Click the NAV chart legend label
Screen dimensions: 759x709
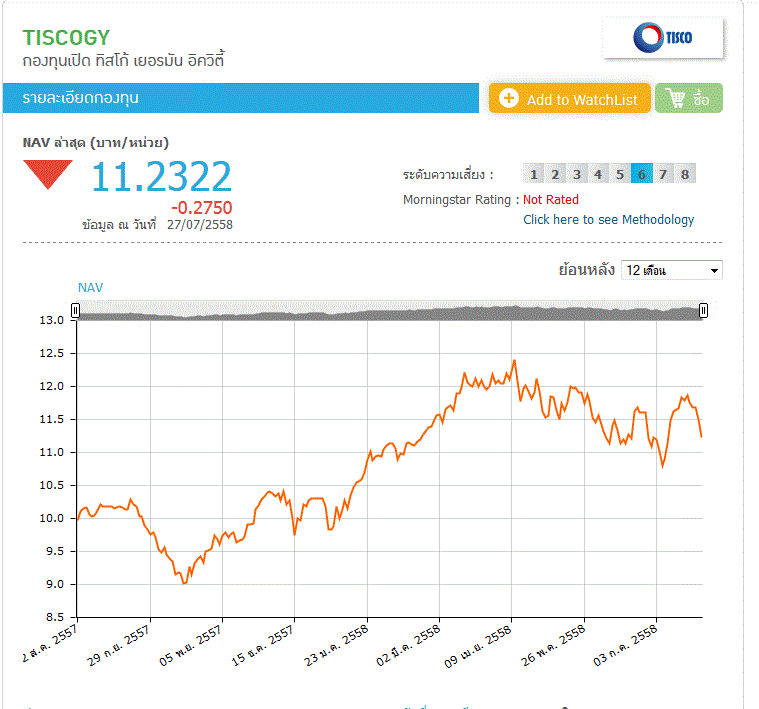pyautogui.click(x=91, y=287)
